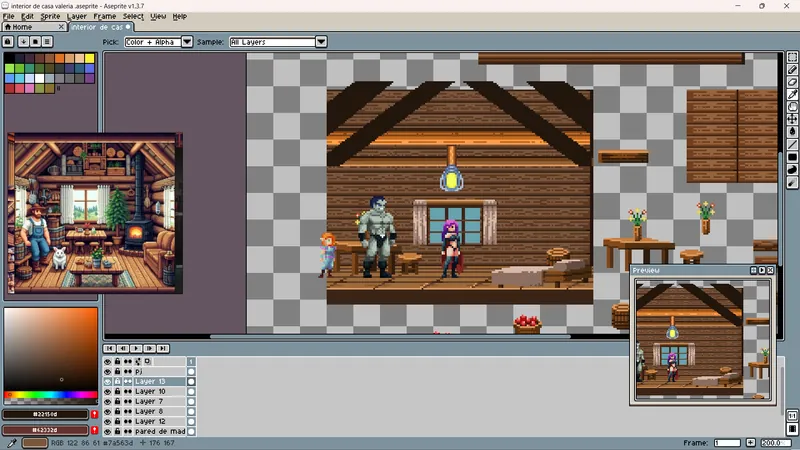Image resolution: width=800 pixels, height=450 pixels.
Task: Lock Layer 10 with padlock icon
Action: point(117,391)
